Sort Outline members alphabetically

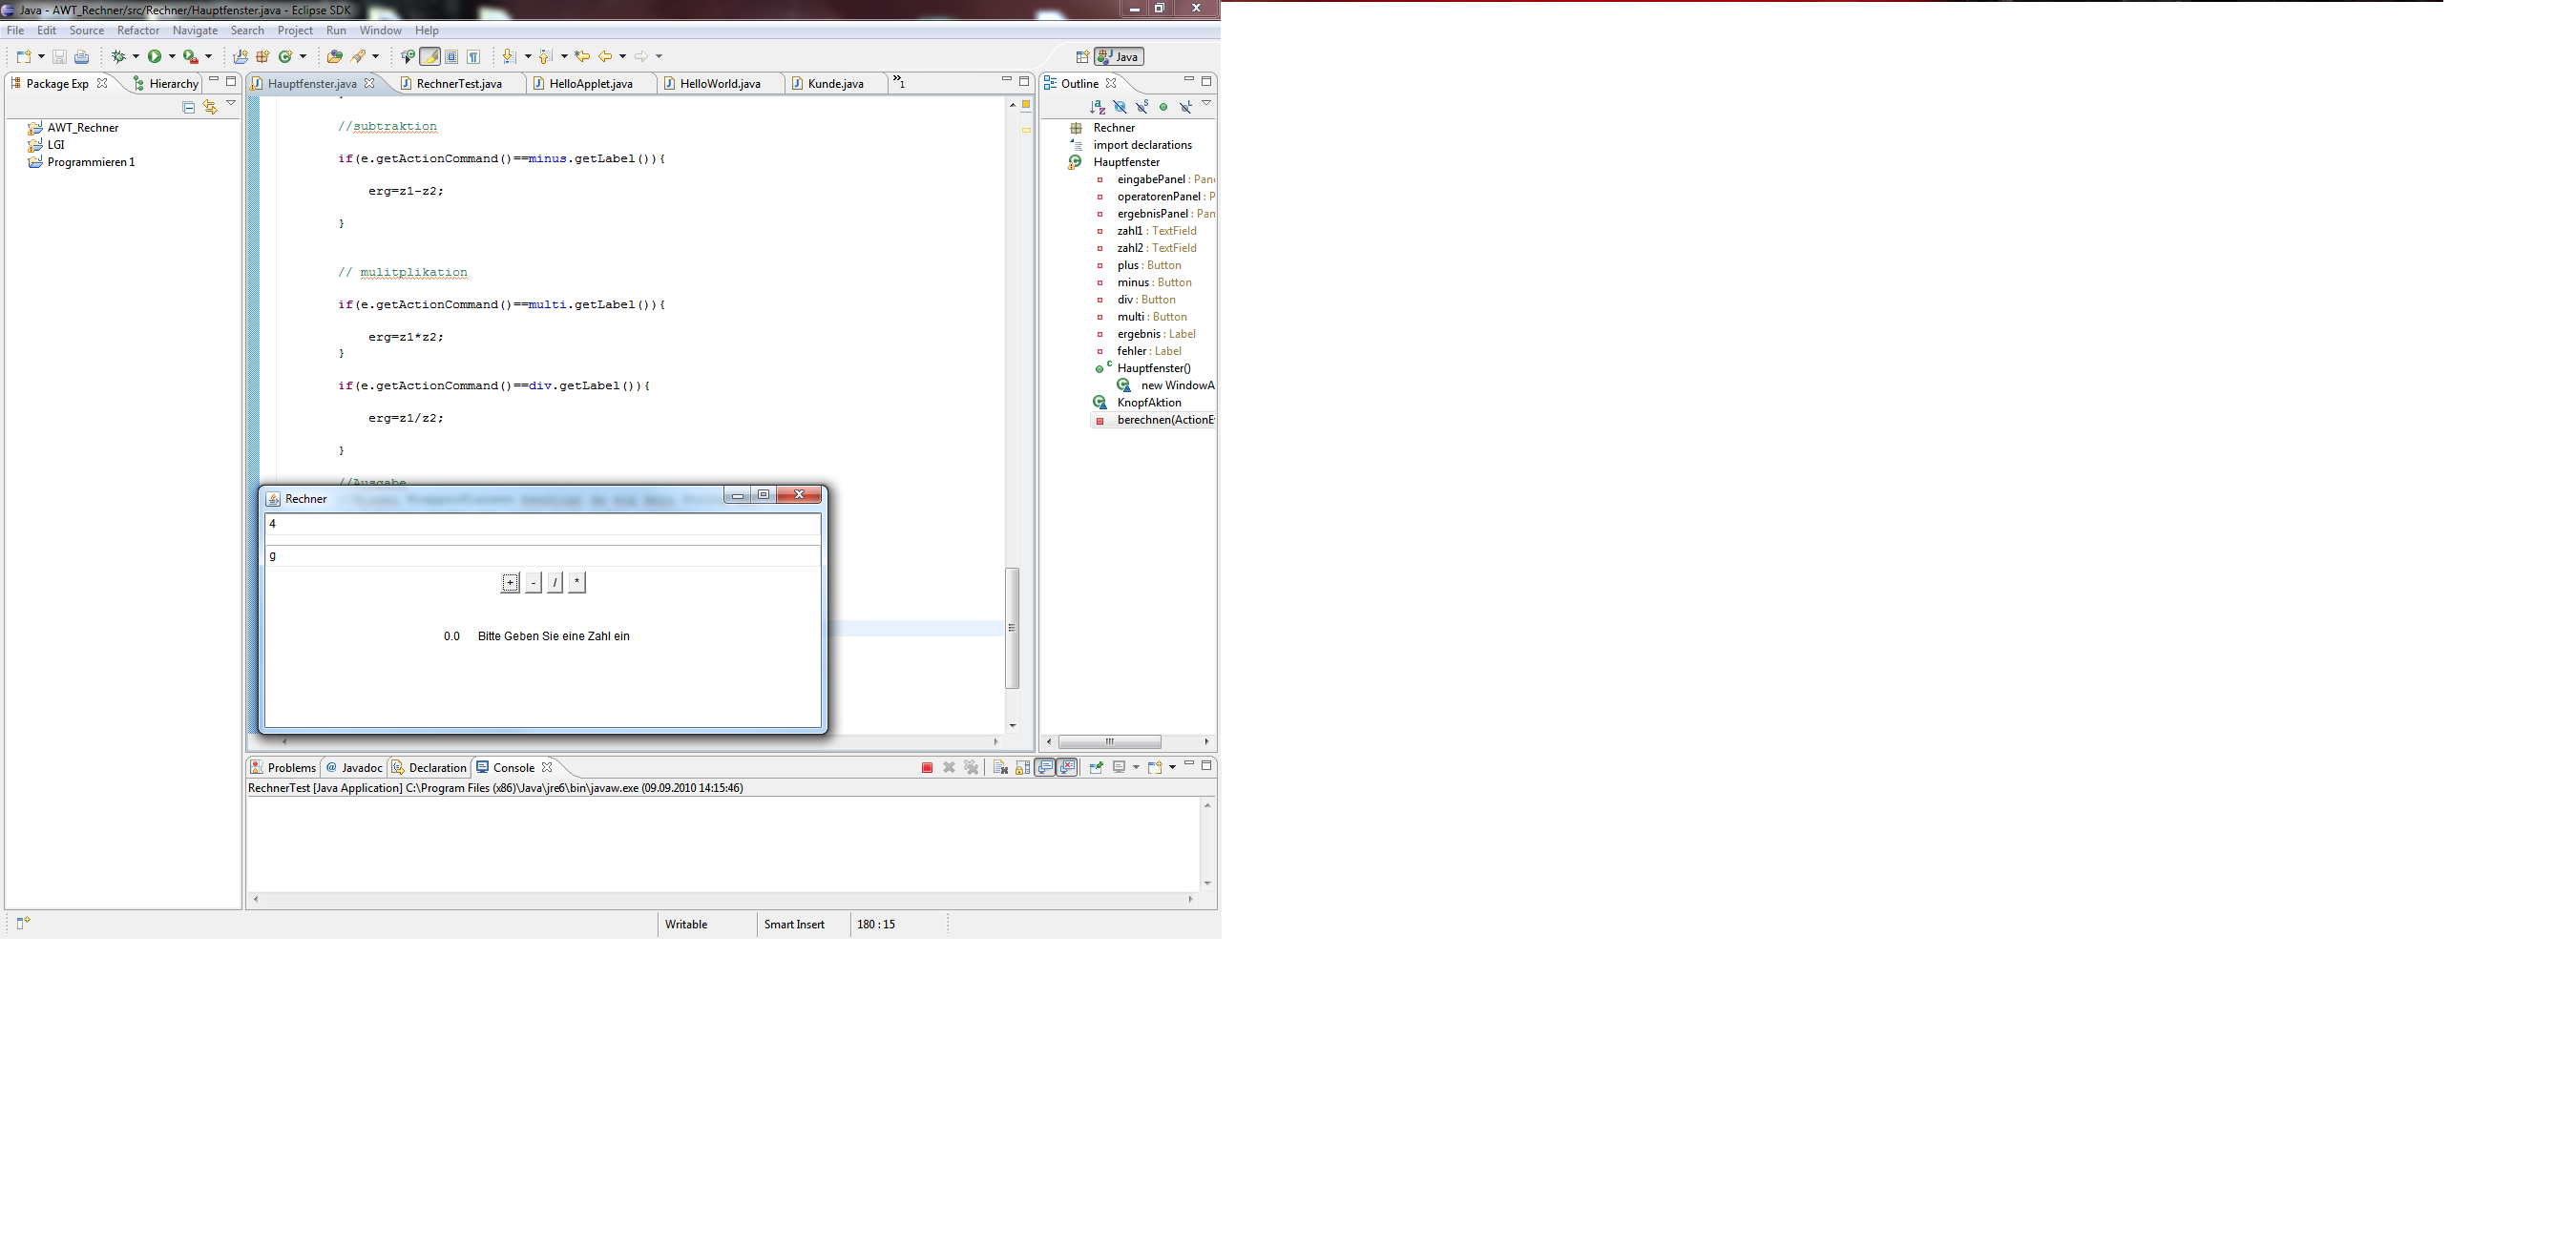[1097, 106]
